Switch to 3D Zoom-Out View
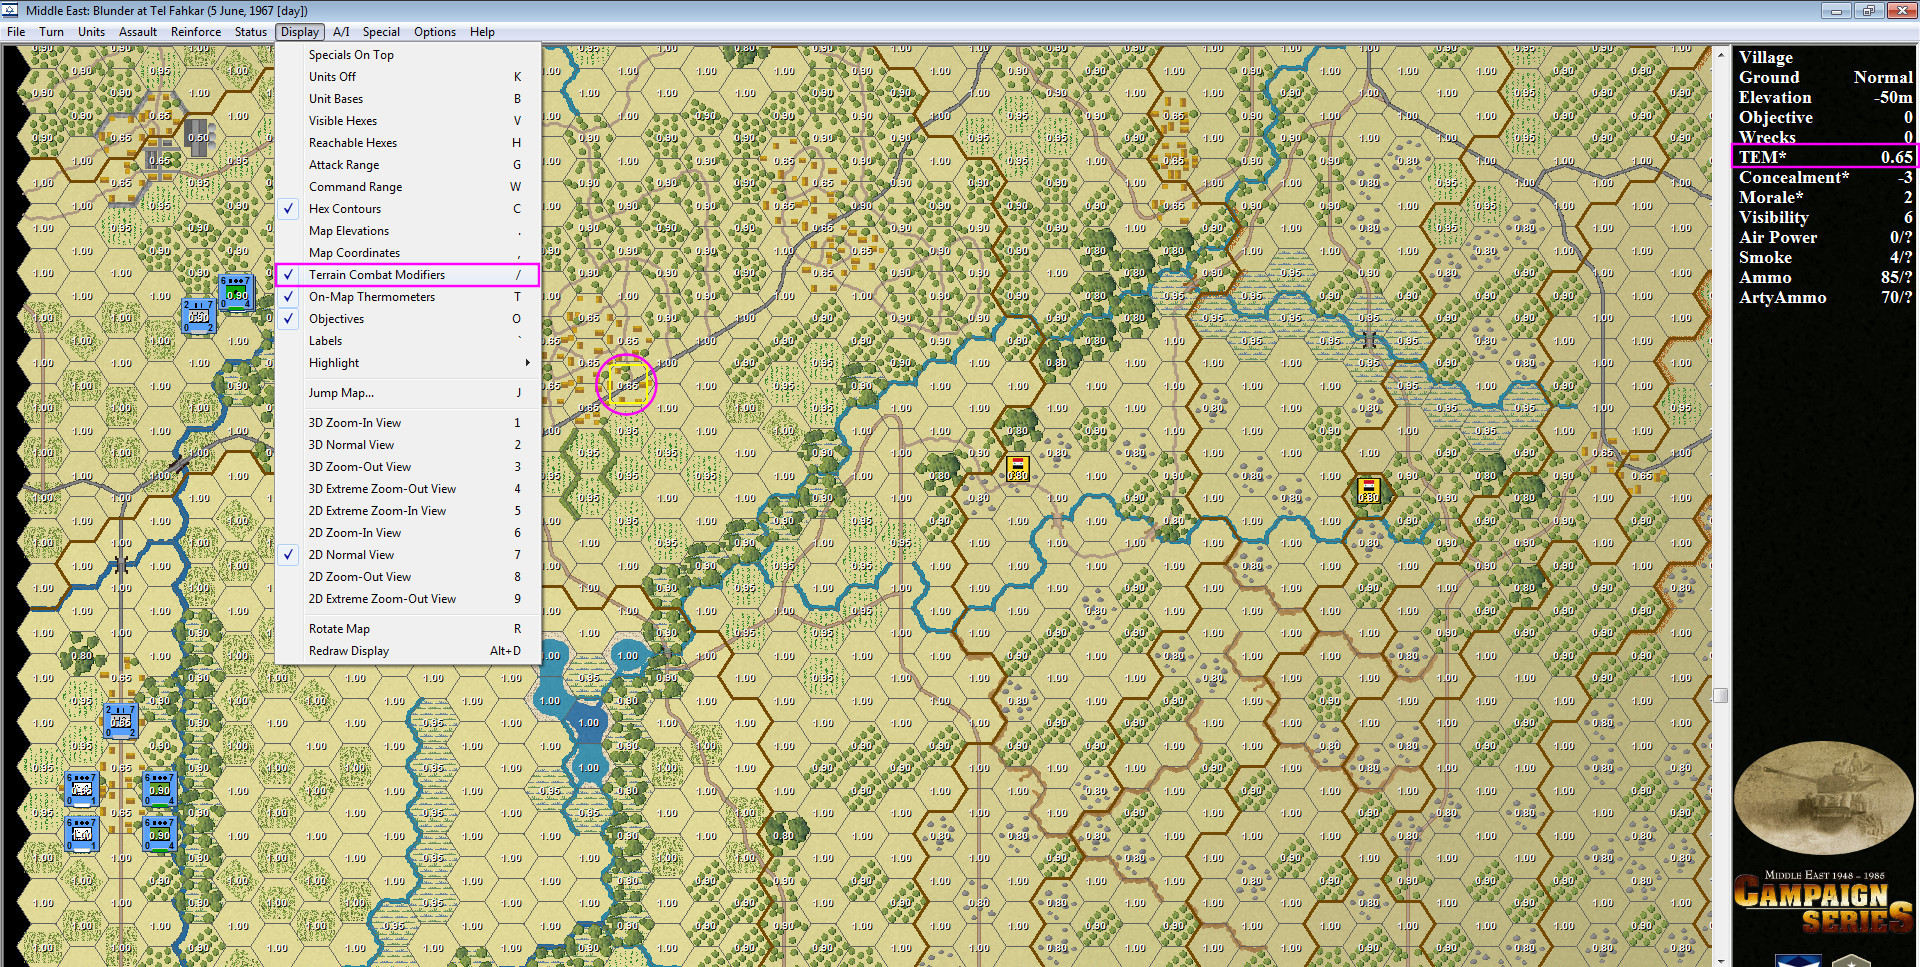This screenshot has height=967, width=1920. 408,467
